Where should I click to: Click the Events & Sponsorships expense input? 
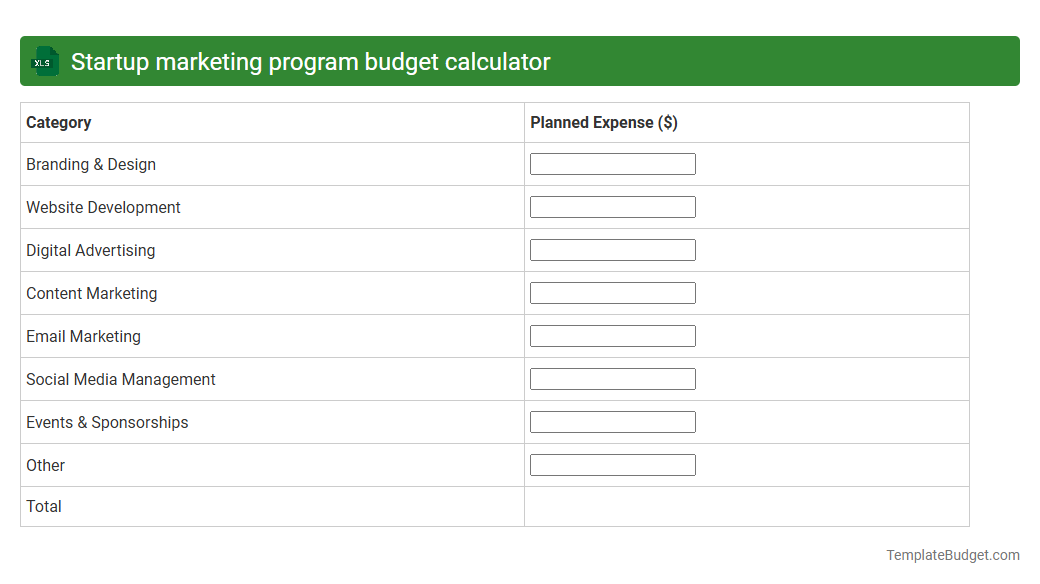coord(612,421)
